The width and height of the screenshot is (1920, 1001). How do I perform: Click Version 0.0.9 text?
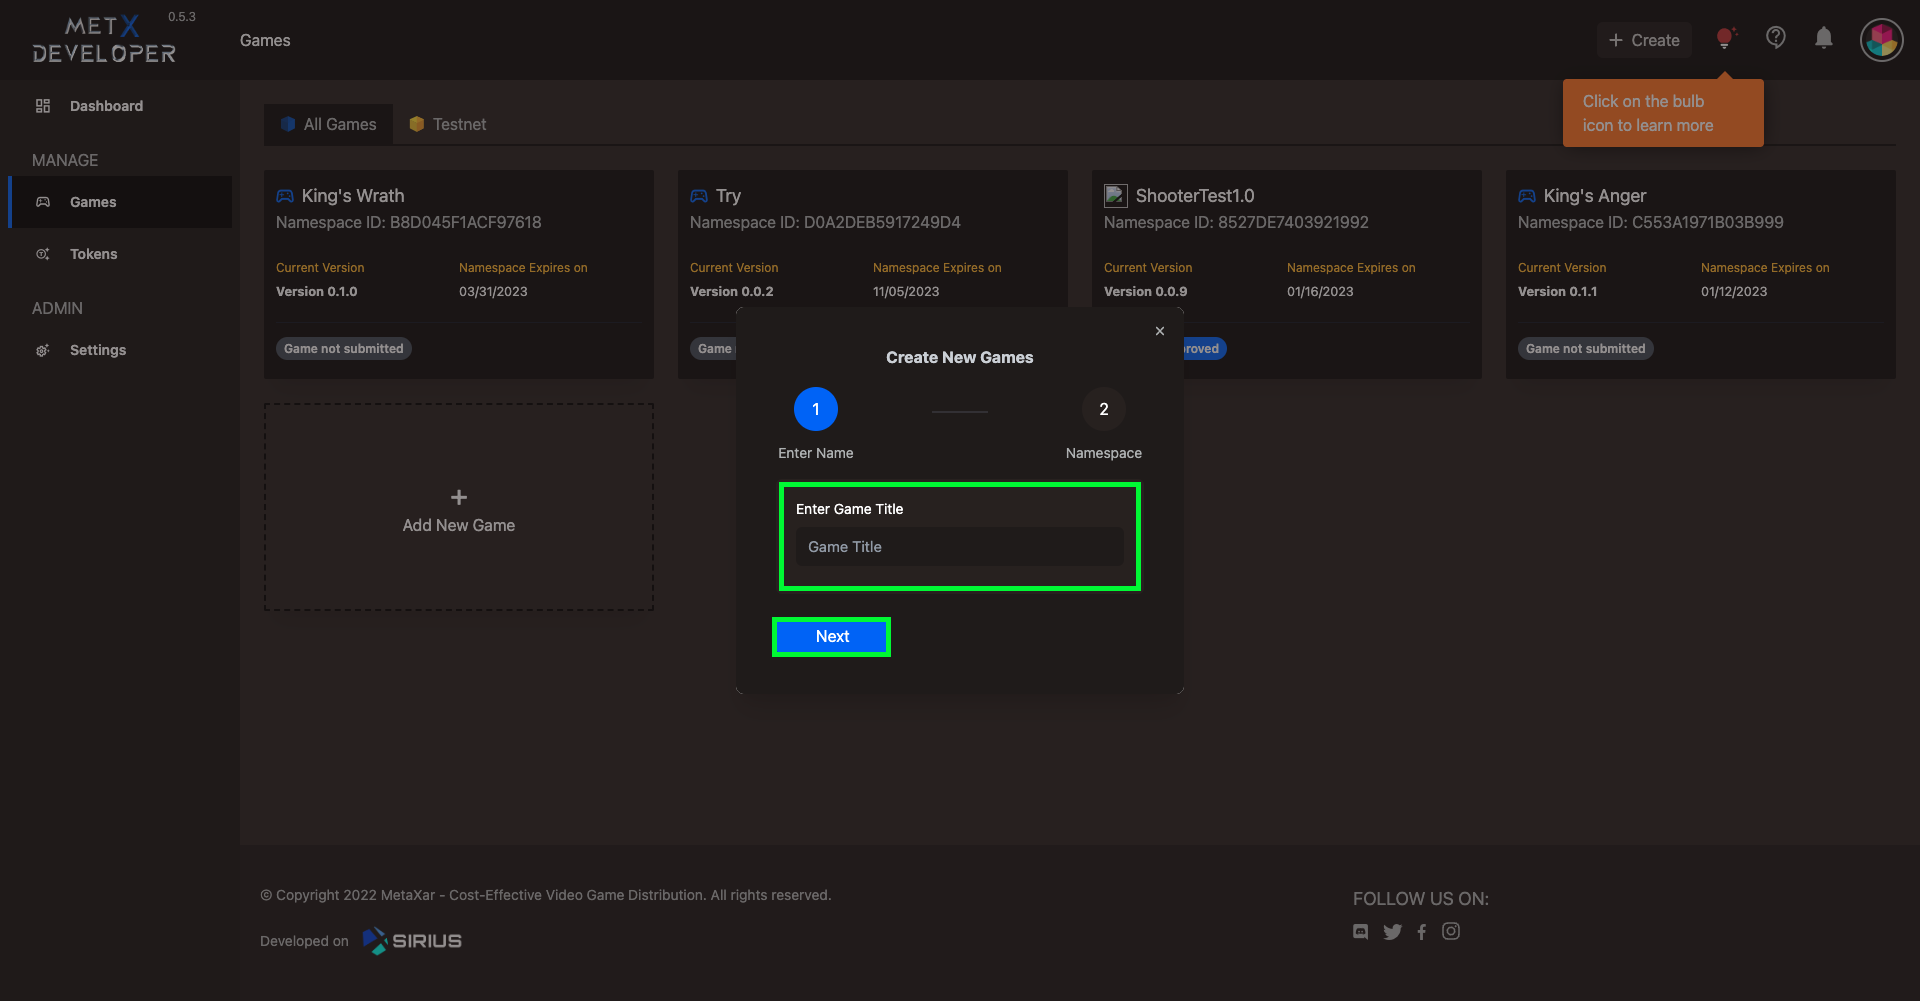[1146, 292]
